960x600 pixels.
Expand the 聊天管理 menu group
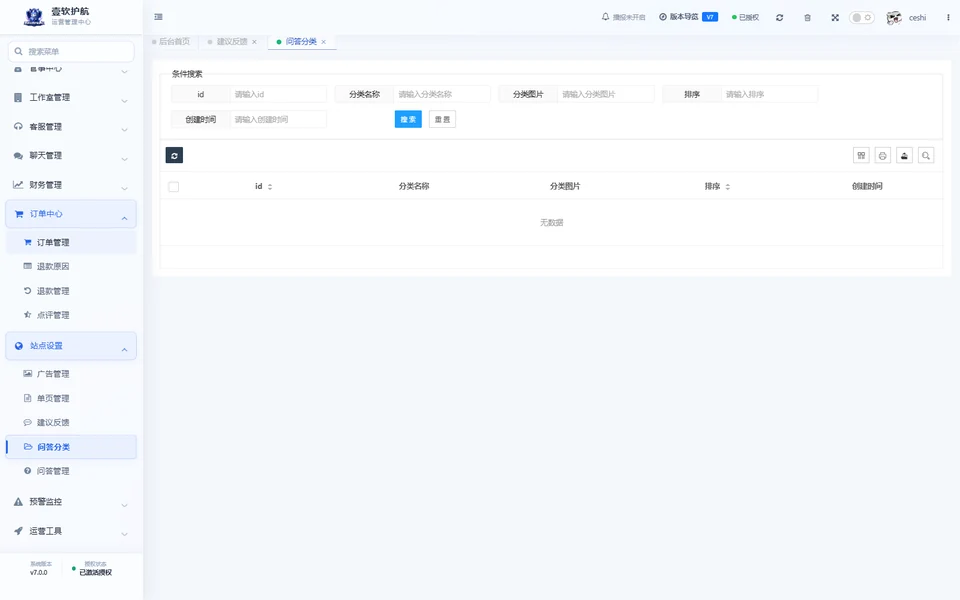pyautogui.click(x=71, y=156)
